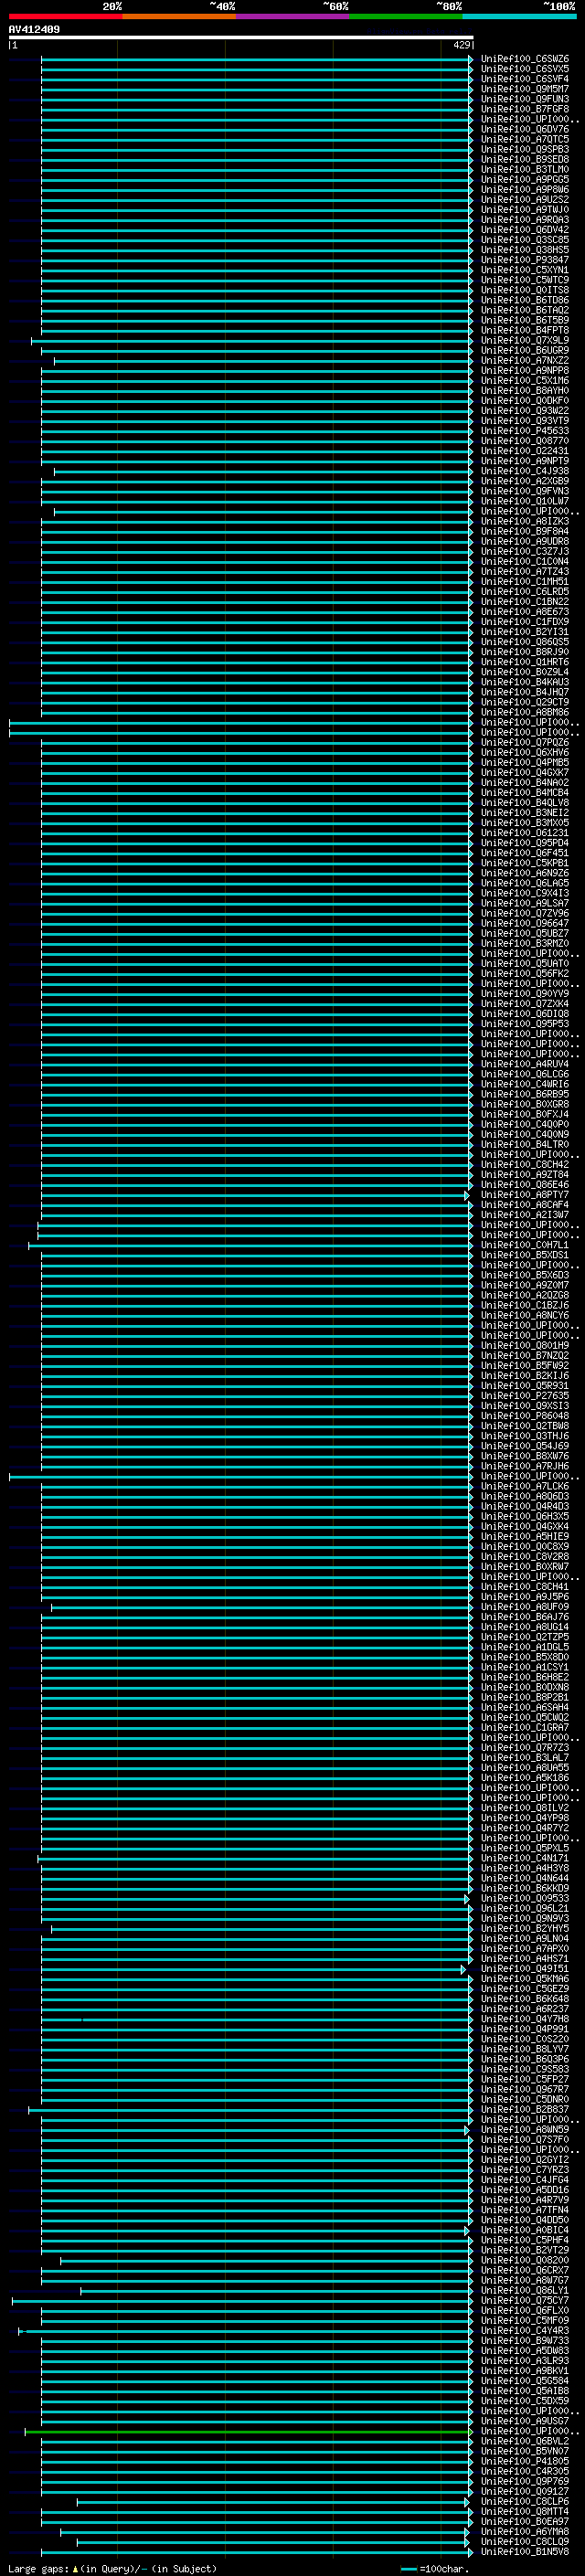The image size is (585, 2576).
Task: Click the purple ~60% legend segment
Action: pos(292,17)
